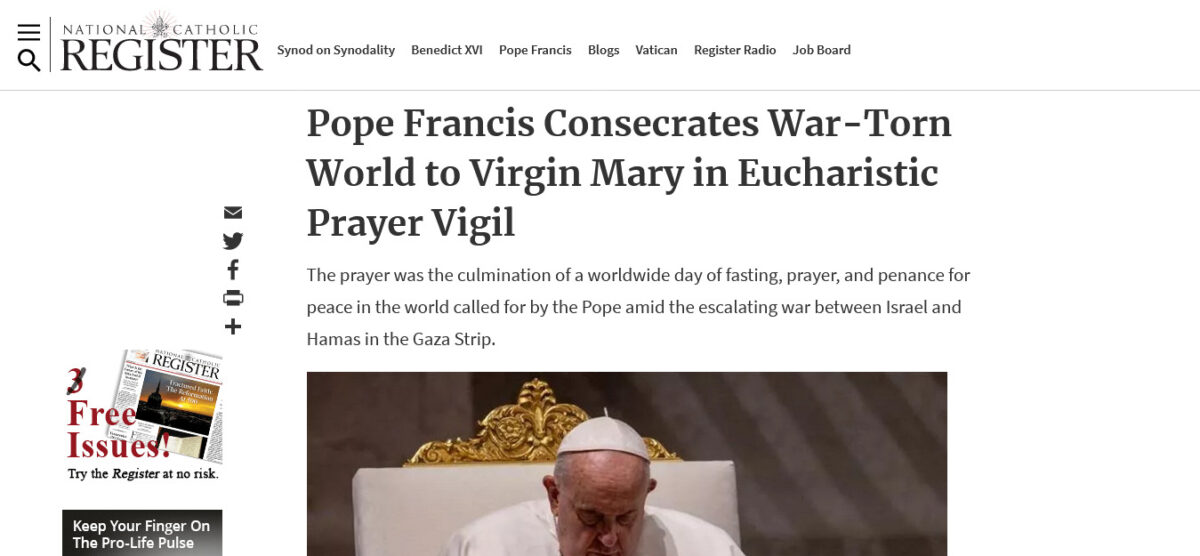1200x556 pixels.
Task: Open Synod on Synodality section
Action: [x=336, y=50]
